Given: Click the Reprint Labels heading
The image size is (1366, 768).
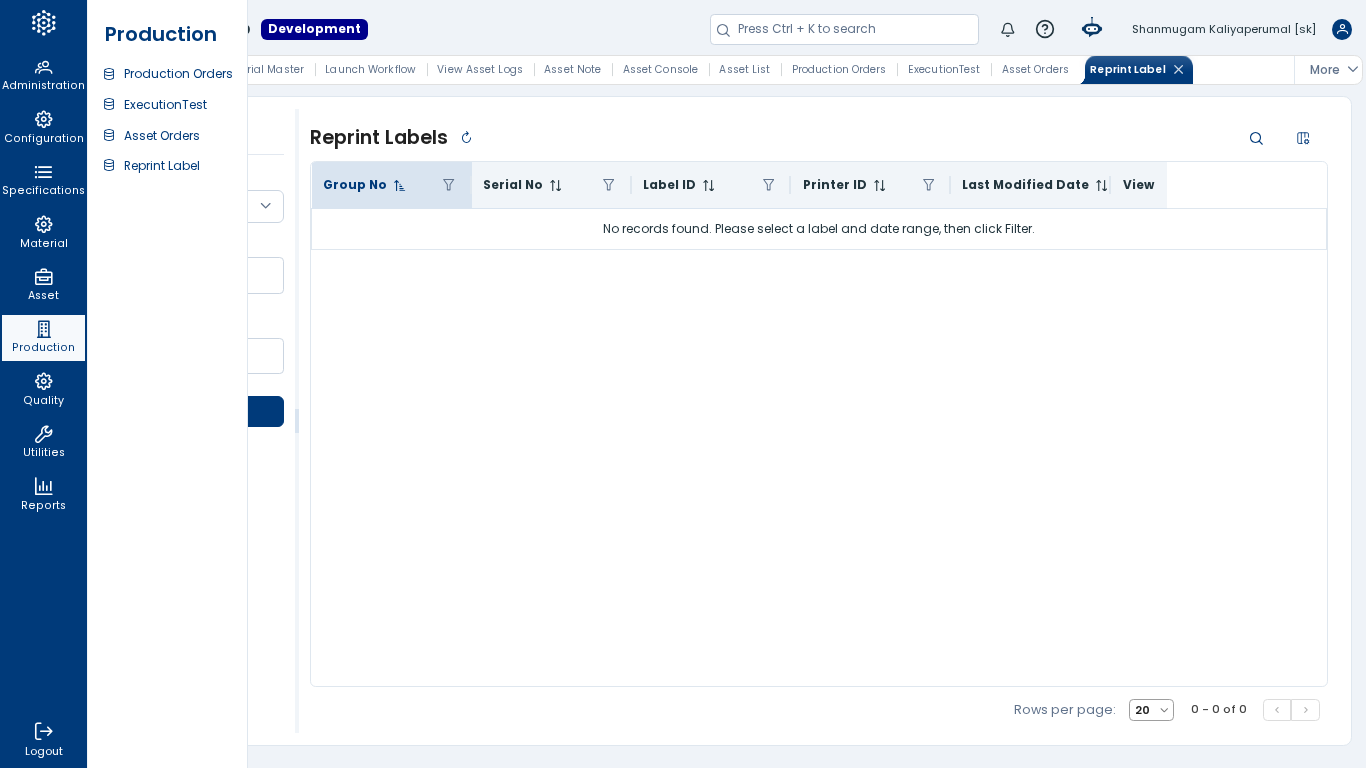Looking at the screenshot, I should (x=379, y=138).
